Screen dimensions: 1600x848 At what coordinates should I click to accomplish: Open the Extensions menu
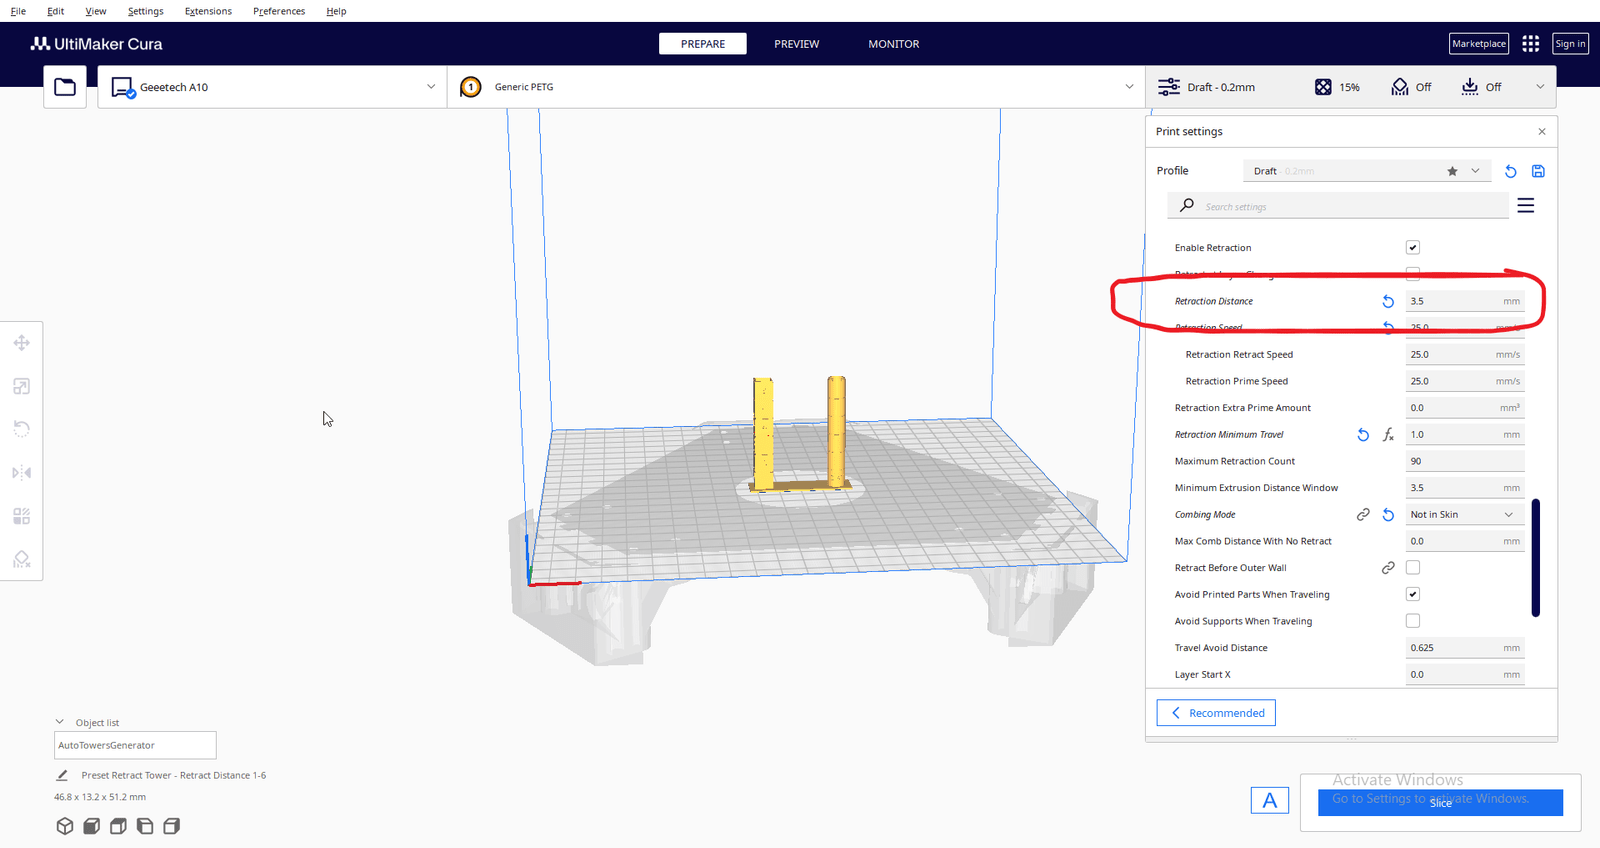pos(208,11)
